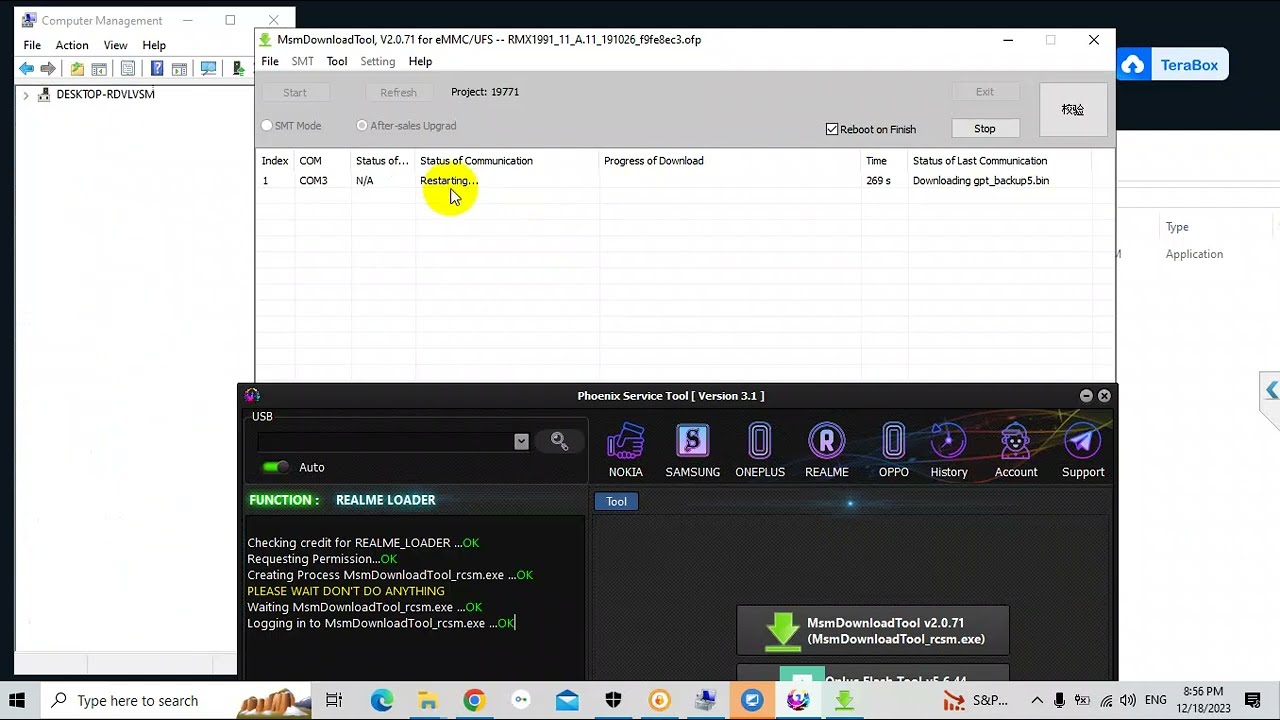
Task: Click the Windows Start button
Action: tap(17, 700)
